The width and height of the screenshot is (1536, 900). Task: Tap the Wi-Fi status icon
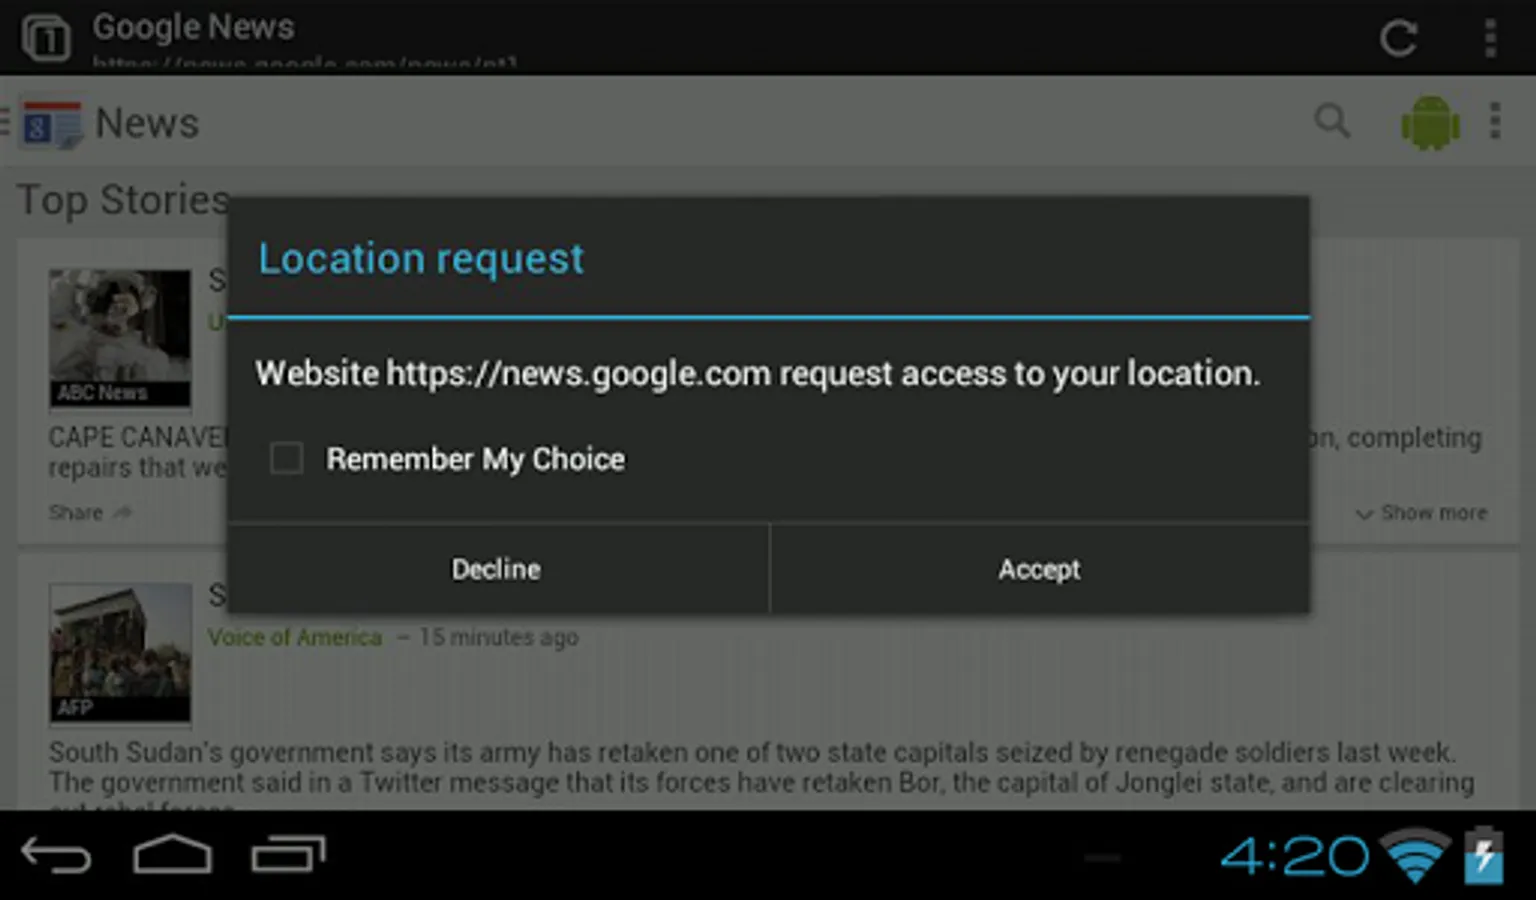click(x=1414, y=856)
